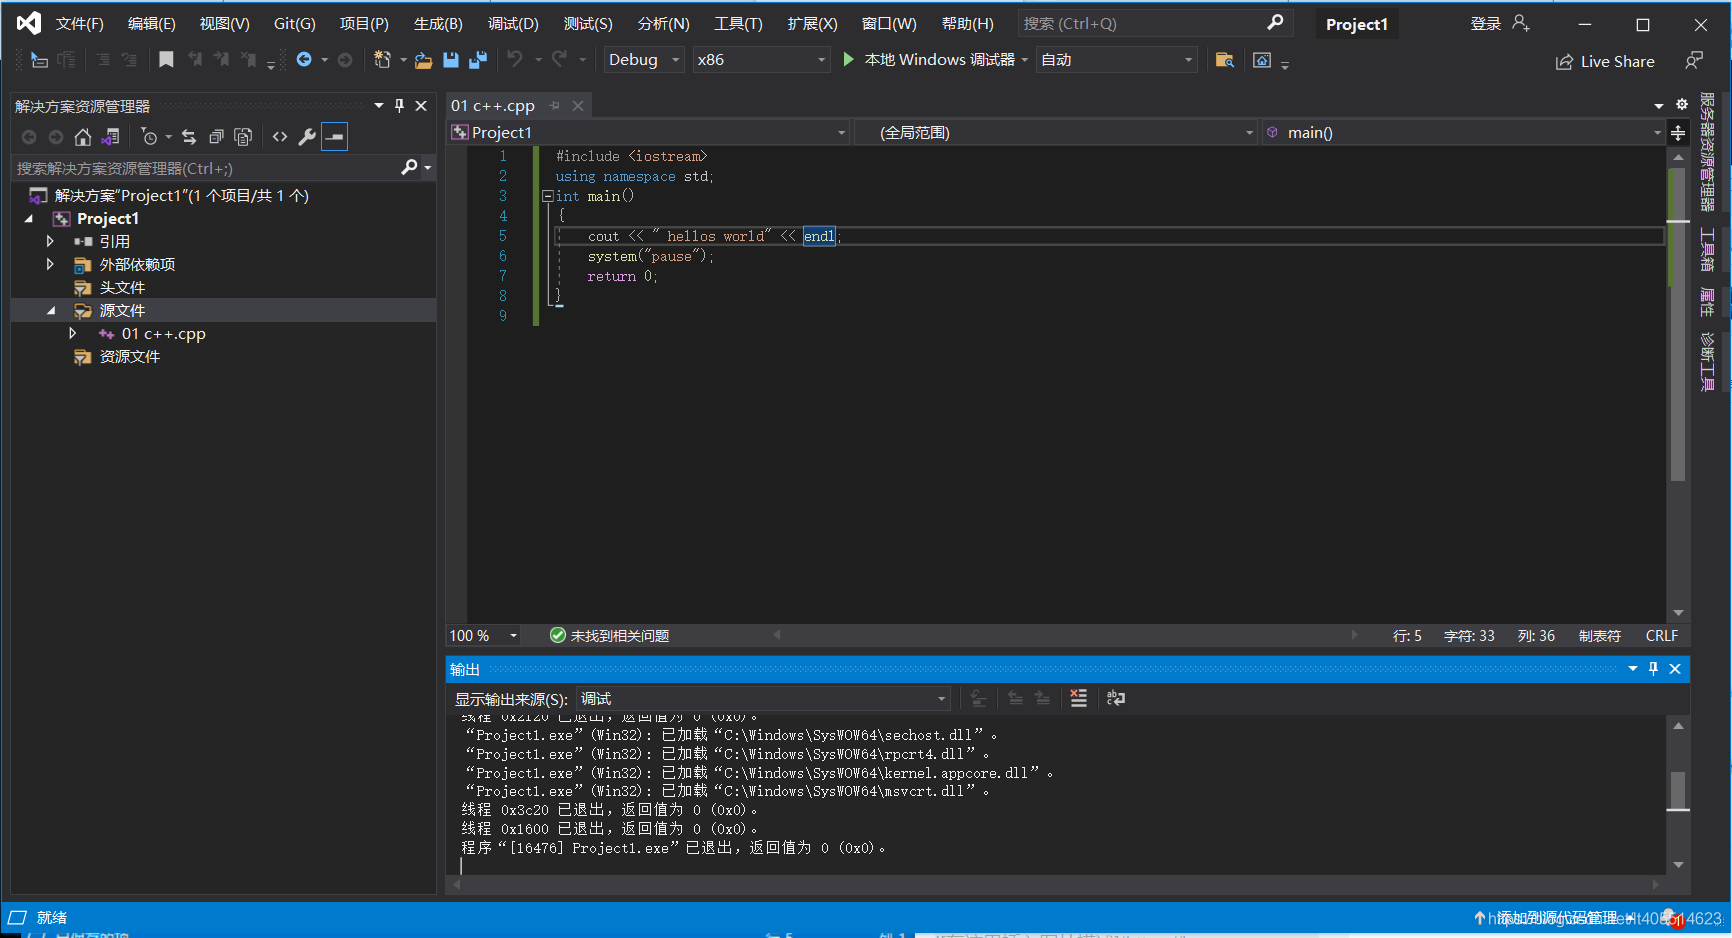Click the Live Share button label

coord(1618,62)
